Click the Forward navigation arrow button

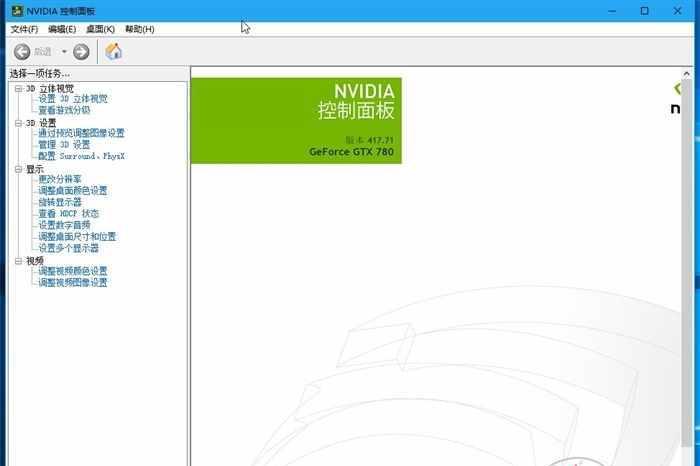tap(81, 52)
